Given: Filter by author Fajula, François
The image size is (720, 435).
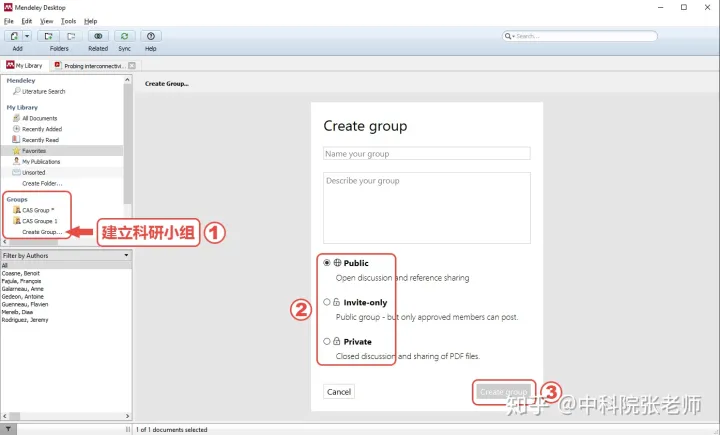Looking at the screenshot, I should point(21,281).
